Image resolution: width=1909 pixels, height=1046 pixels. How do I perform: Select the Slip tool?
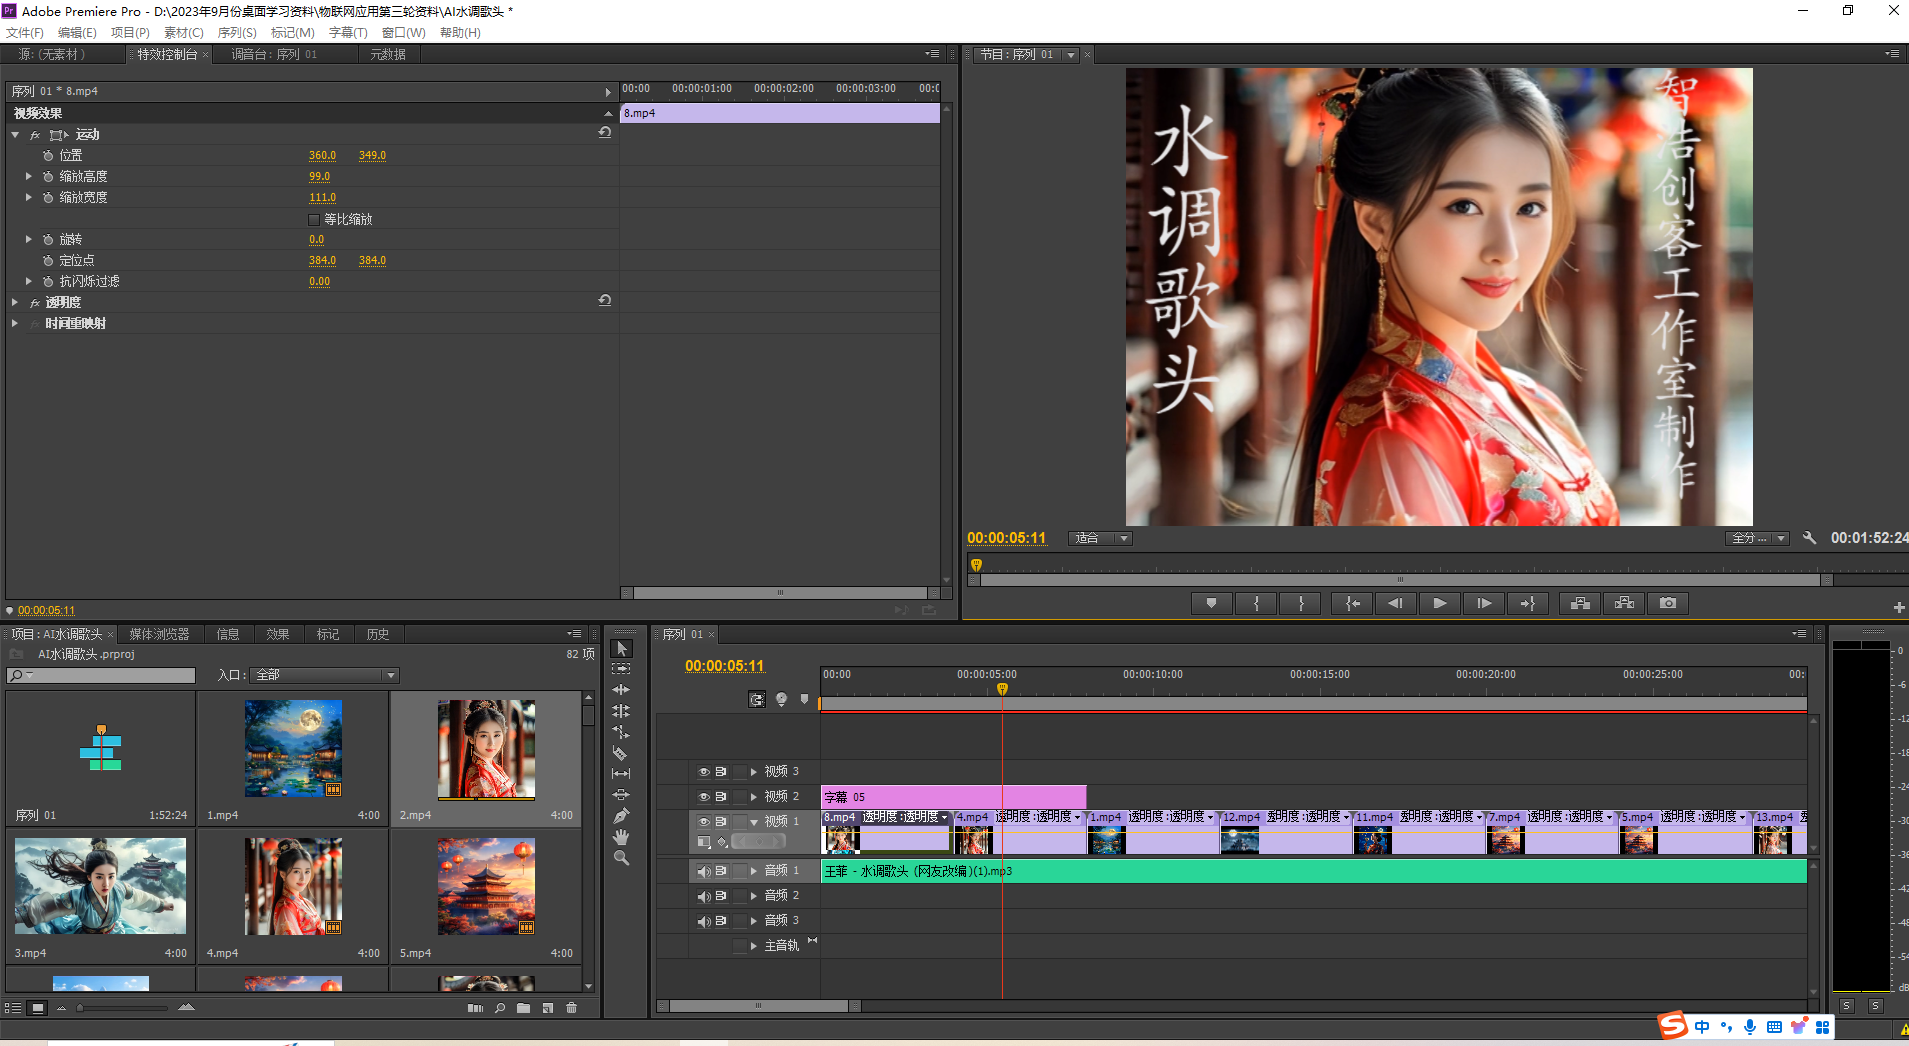point(621,774)
